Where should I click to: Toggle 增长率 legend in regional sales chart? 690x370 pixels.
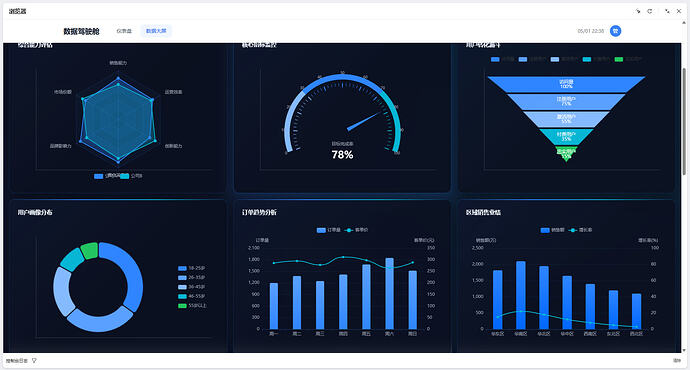[x=580, y=230]
